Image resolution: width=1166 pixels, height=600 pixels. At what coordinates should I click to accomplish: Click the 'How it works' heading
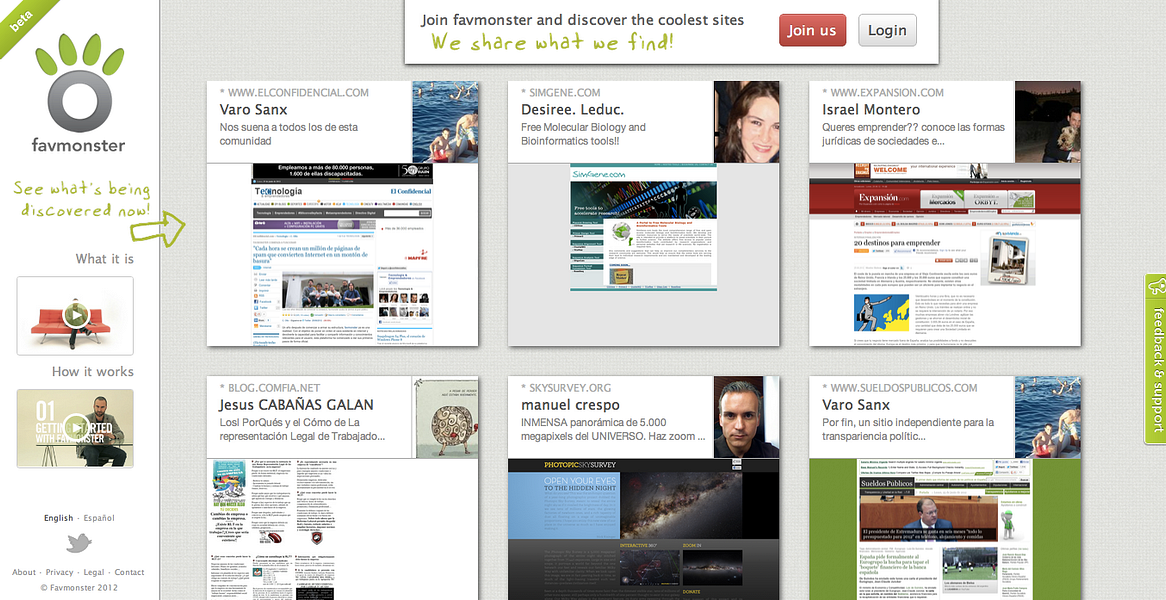pyautogui.click(x=93, y=371)
